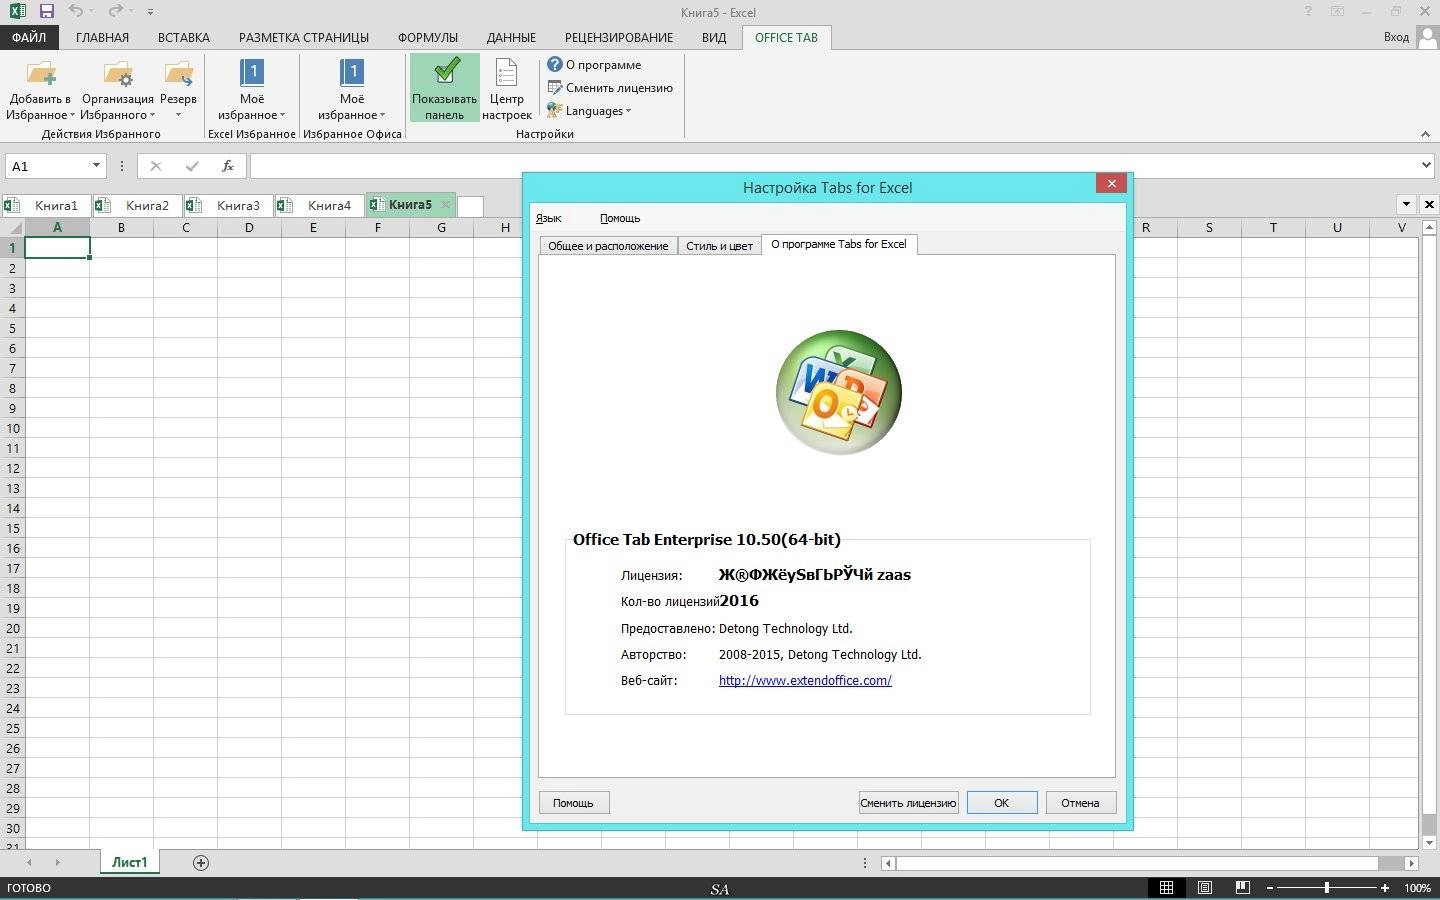
Task: Switch to Page Layout view icon
Action: [x=1205, y=887]
